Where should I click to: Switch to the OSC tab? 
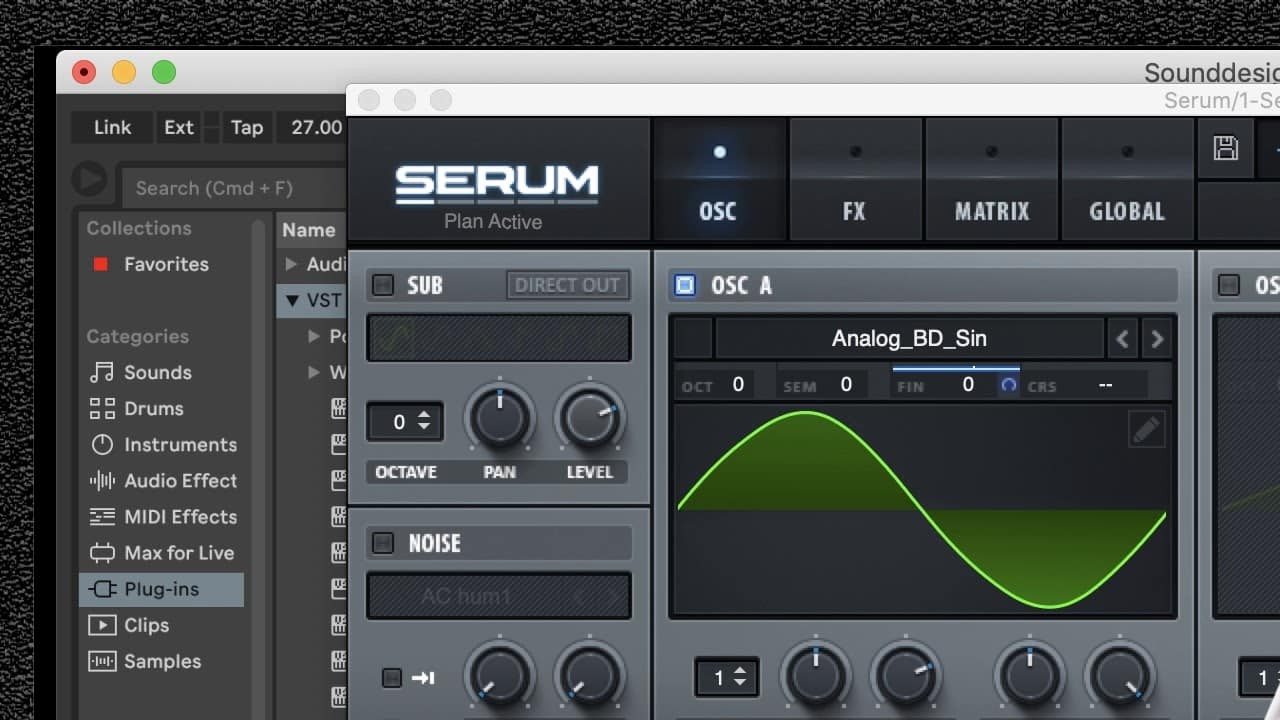click(x=718, y=179)
